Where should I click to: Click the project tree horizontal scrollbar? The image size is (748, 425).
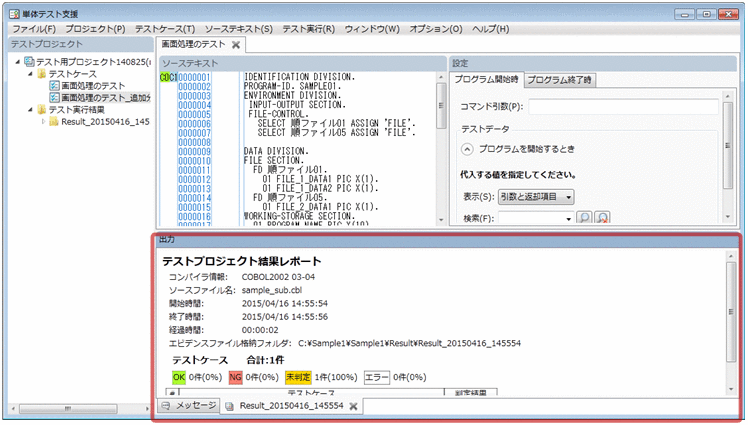click(x=67, y=409)
